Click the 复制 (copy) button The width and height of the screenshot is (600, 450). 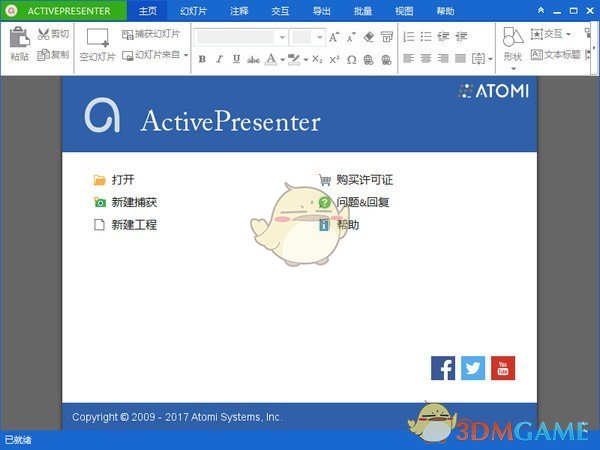pyautogui.click(x=53, y=55)
